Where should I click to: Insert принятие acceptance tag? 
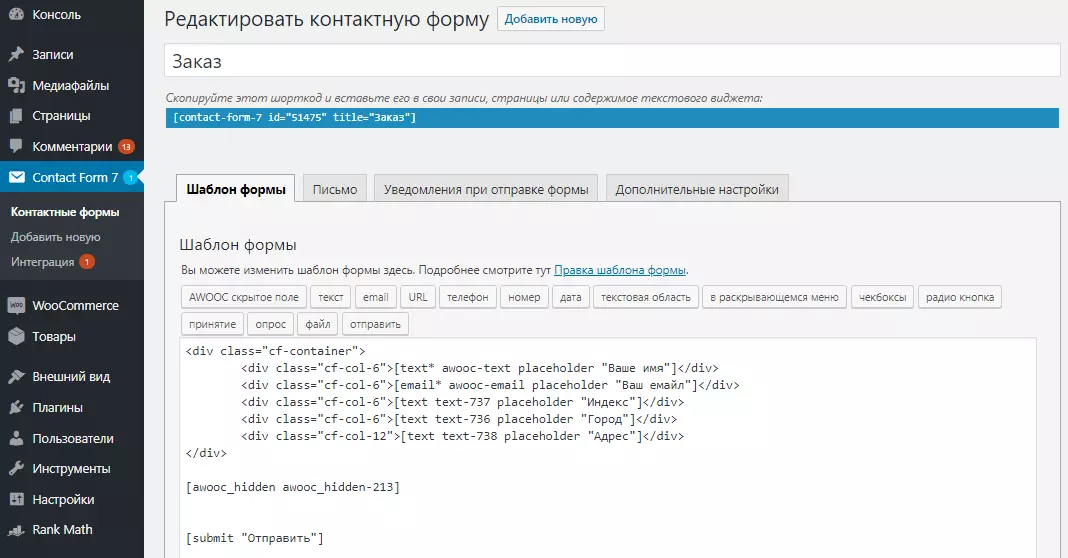pyautogui.click(x=213, y=324)
